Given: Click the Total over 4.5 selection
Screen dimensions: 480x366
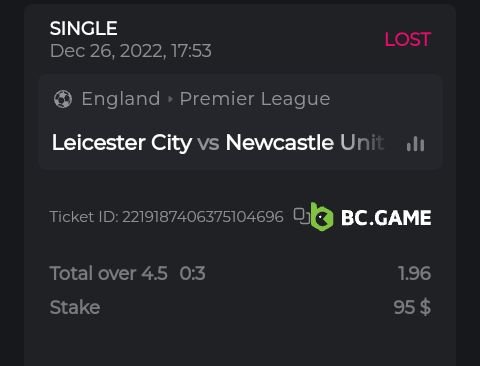Looking at the screenshot, I should point(109,273).
